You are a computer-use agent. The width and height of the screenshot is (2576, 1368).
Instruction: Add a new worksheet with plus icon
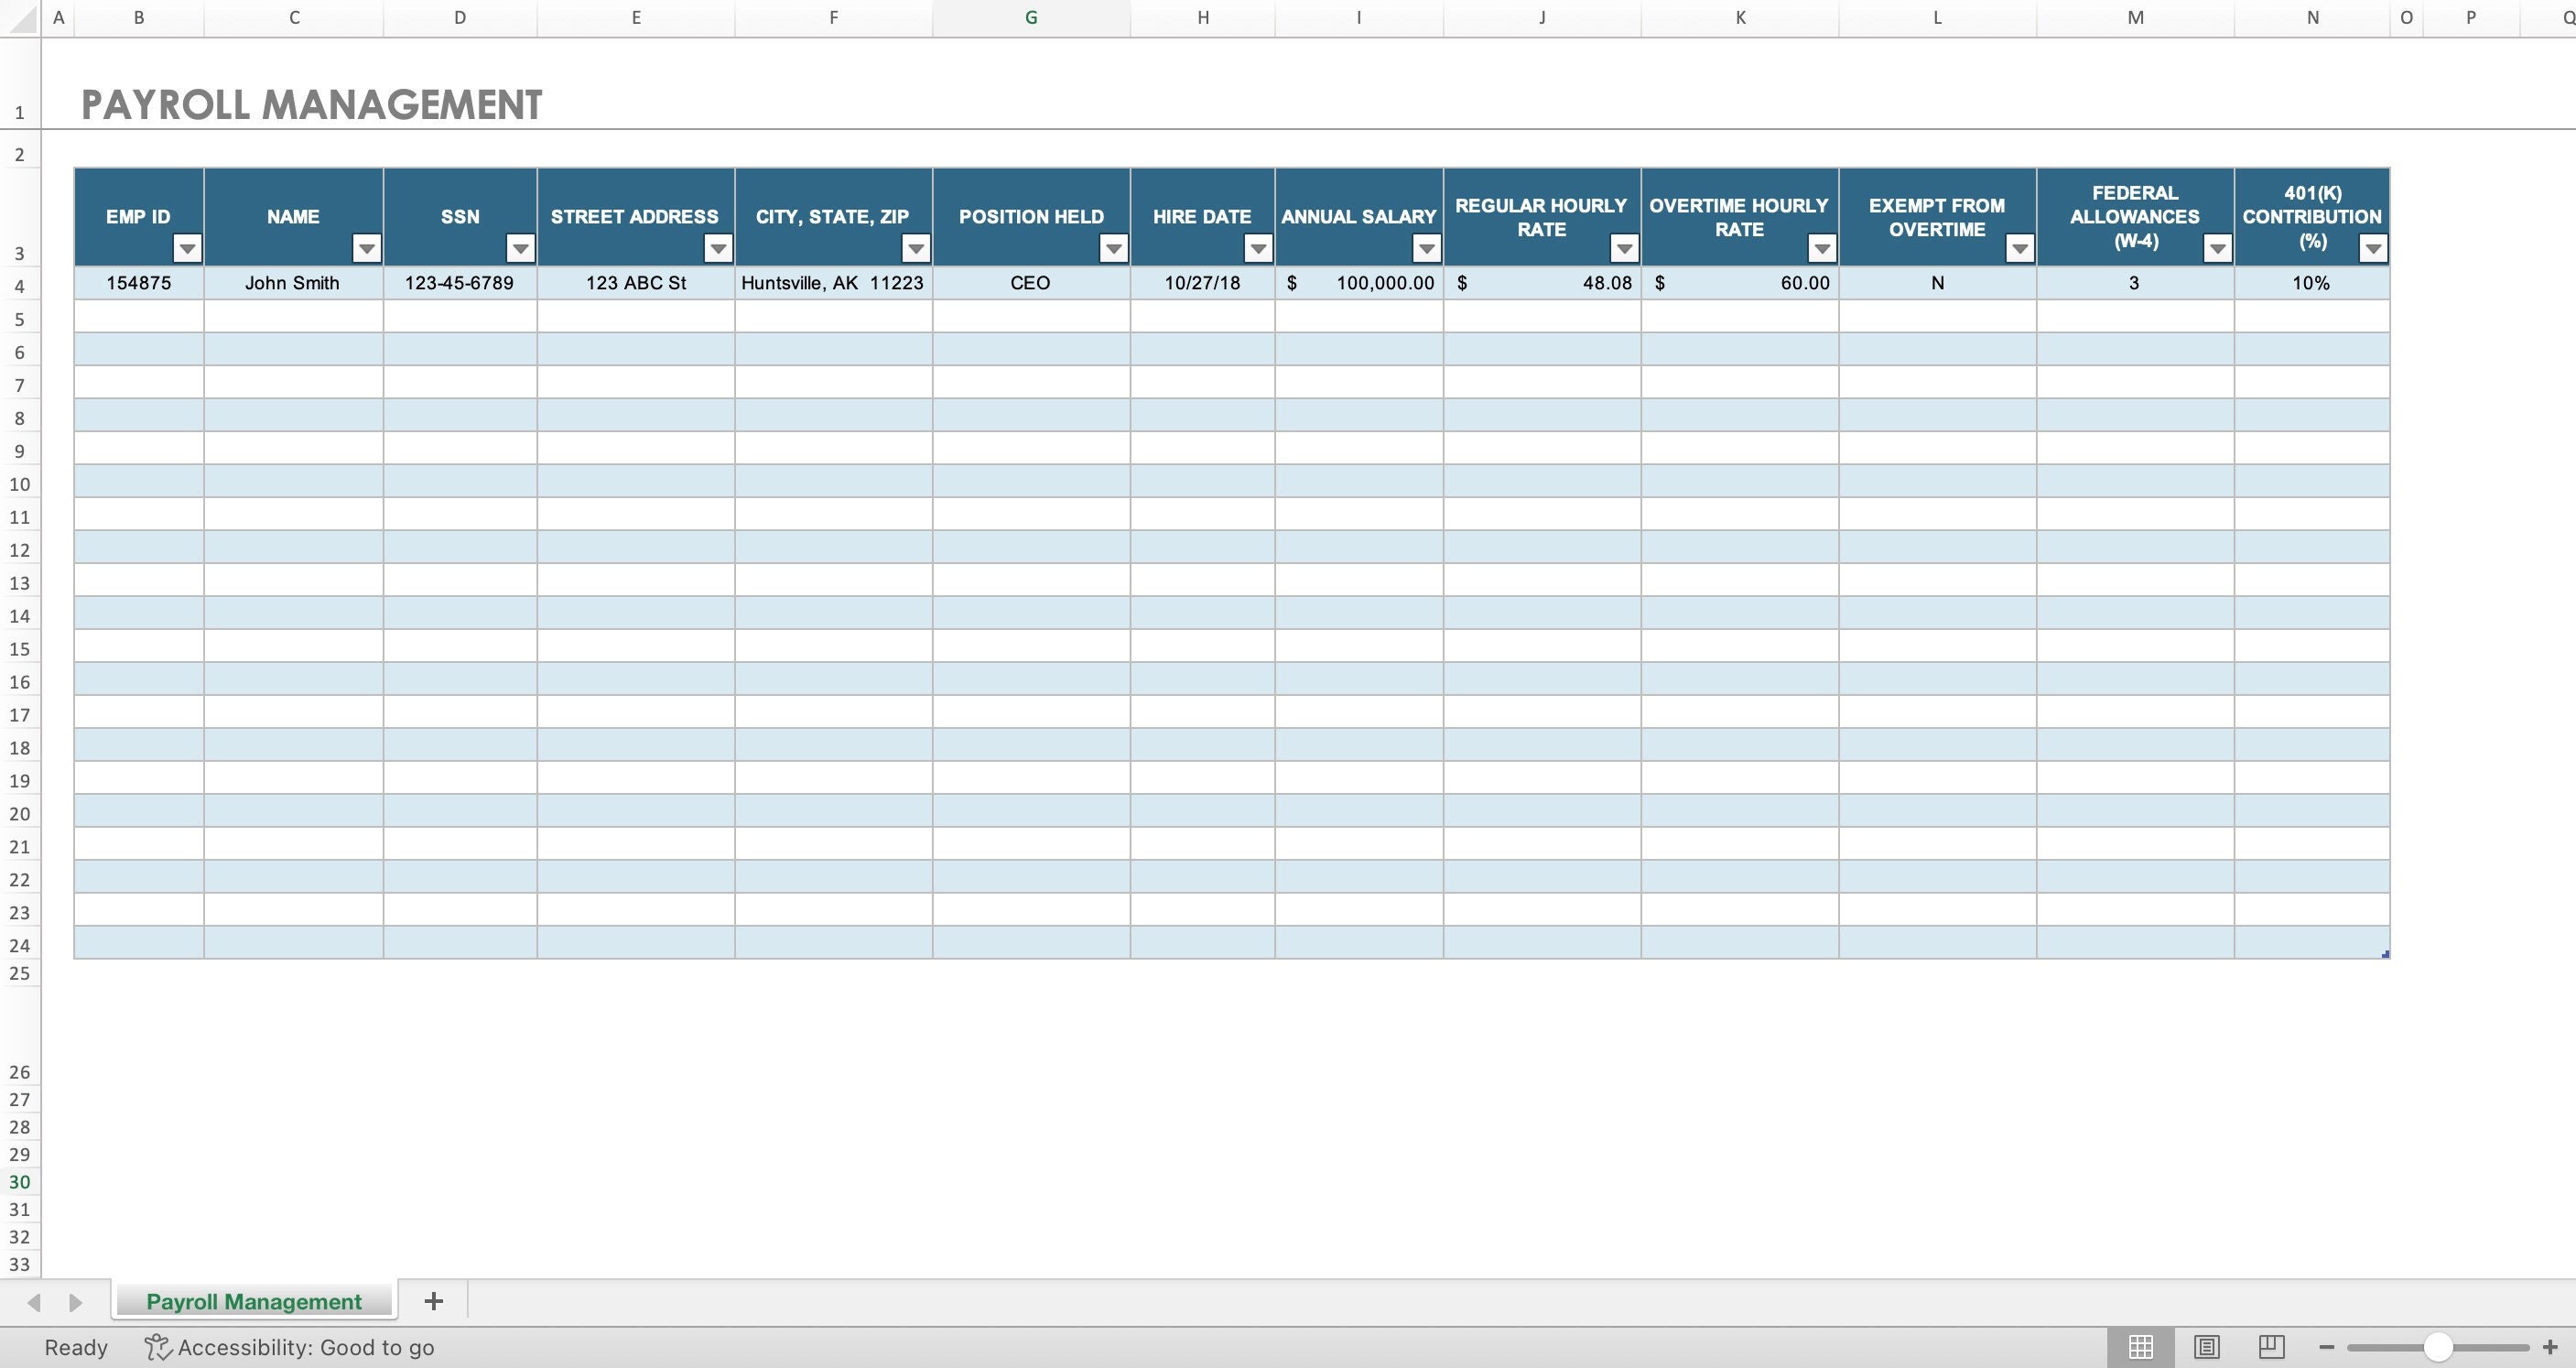[x=433, y=1301]
